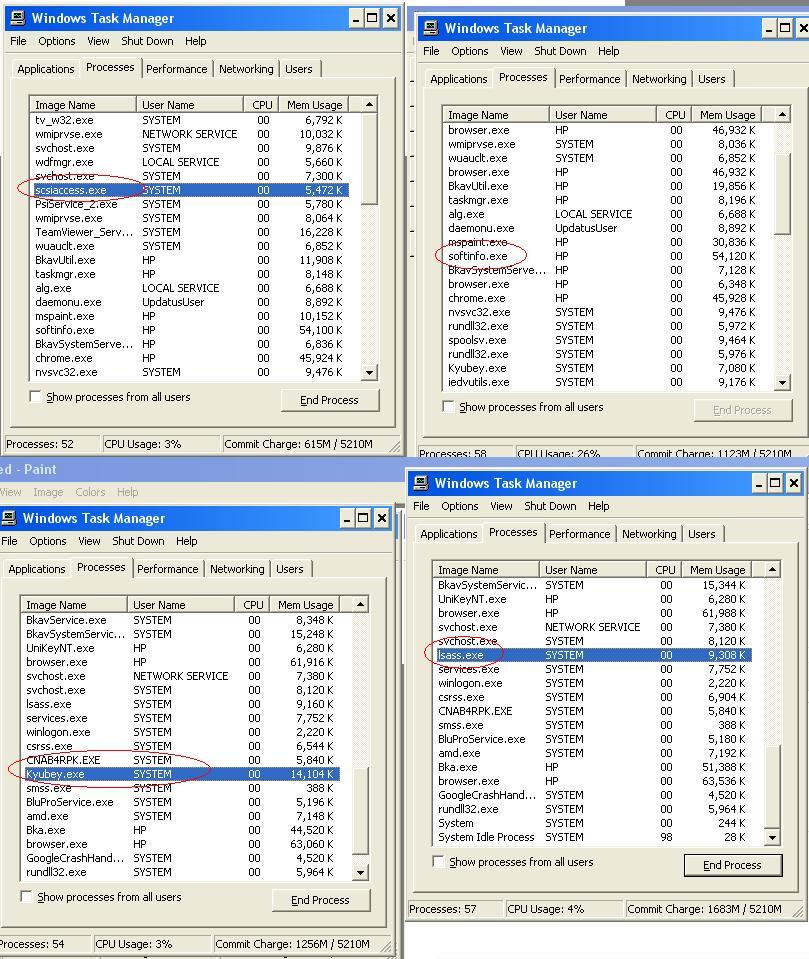Screen dimensions: 809x959
Task: Sort by Mem Usage column in 52-process window
Action: pyautogui.click(x=314, y=105)
